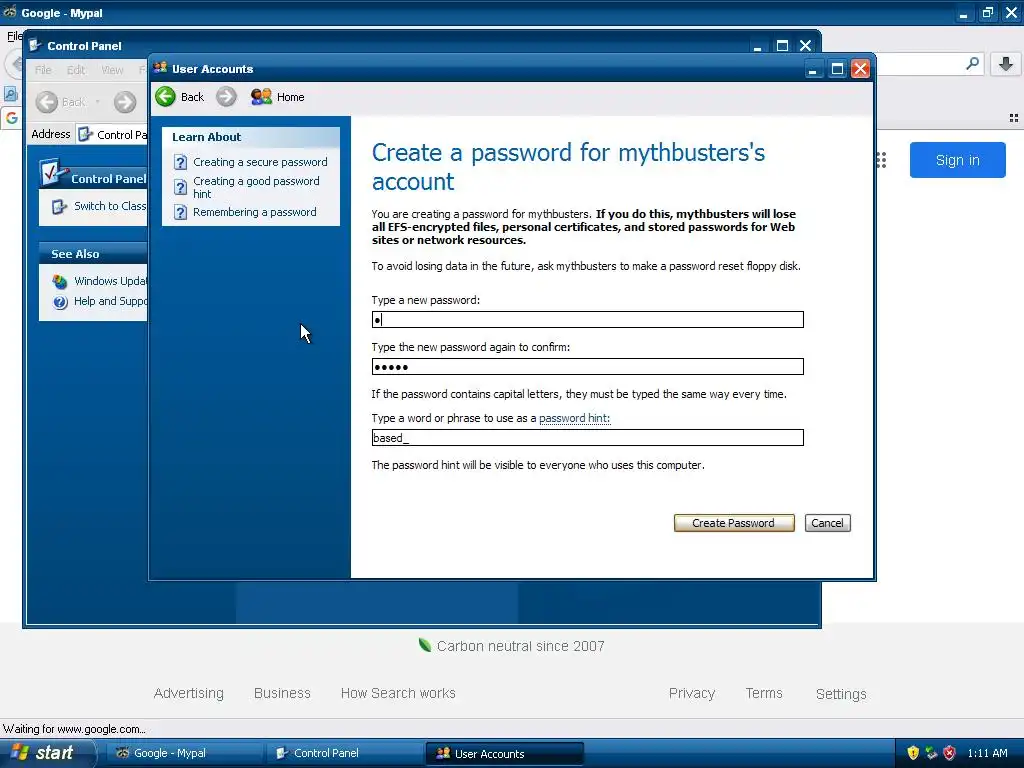
Task: Click the browser search magnifier icon
Action: 972,63
